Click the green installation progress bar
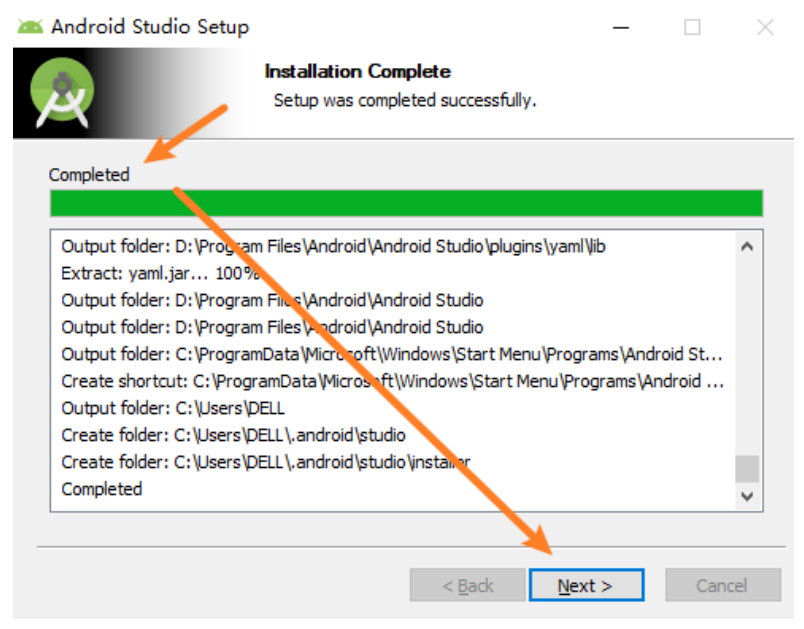 click(x=406, y=203)
